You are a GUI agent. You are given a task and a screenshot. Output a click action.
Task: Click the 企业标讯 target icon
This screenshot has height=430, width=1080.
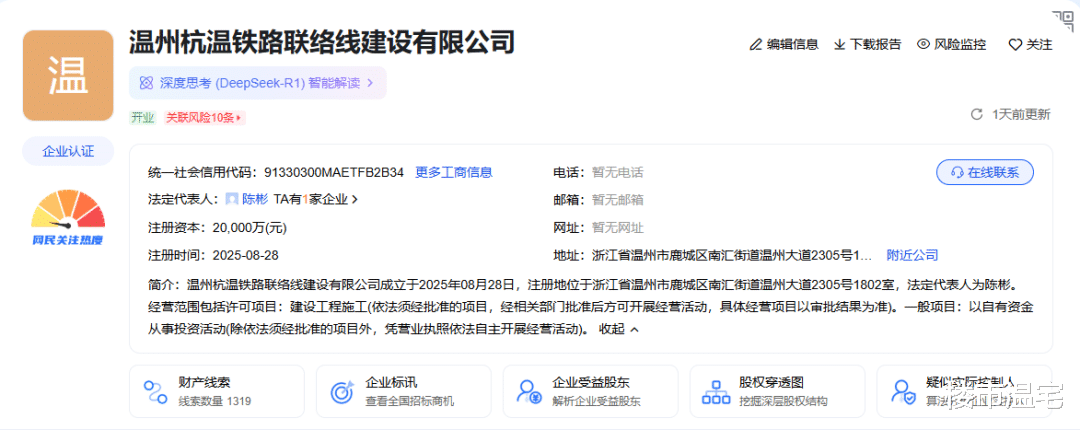[x=342, y=391]
